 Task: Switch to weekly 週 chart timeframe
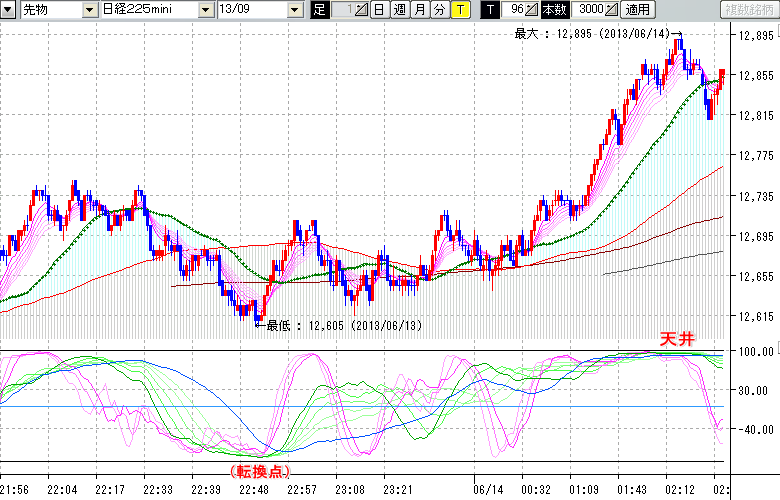399,9
